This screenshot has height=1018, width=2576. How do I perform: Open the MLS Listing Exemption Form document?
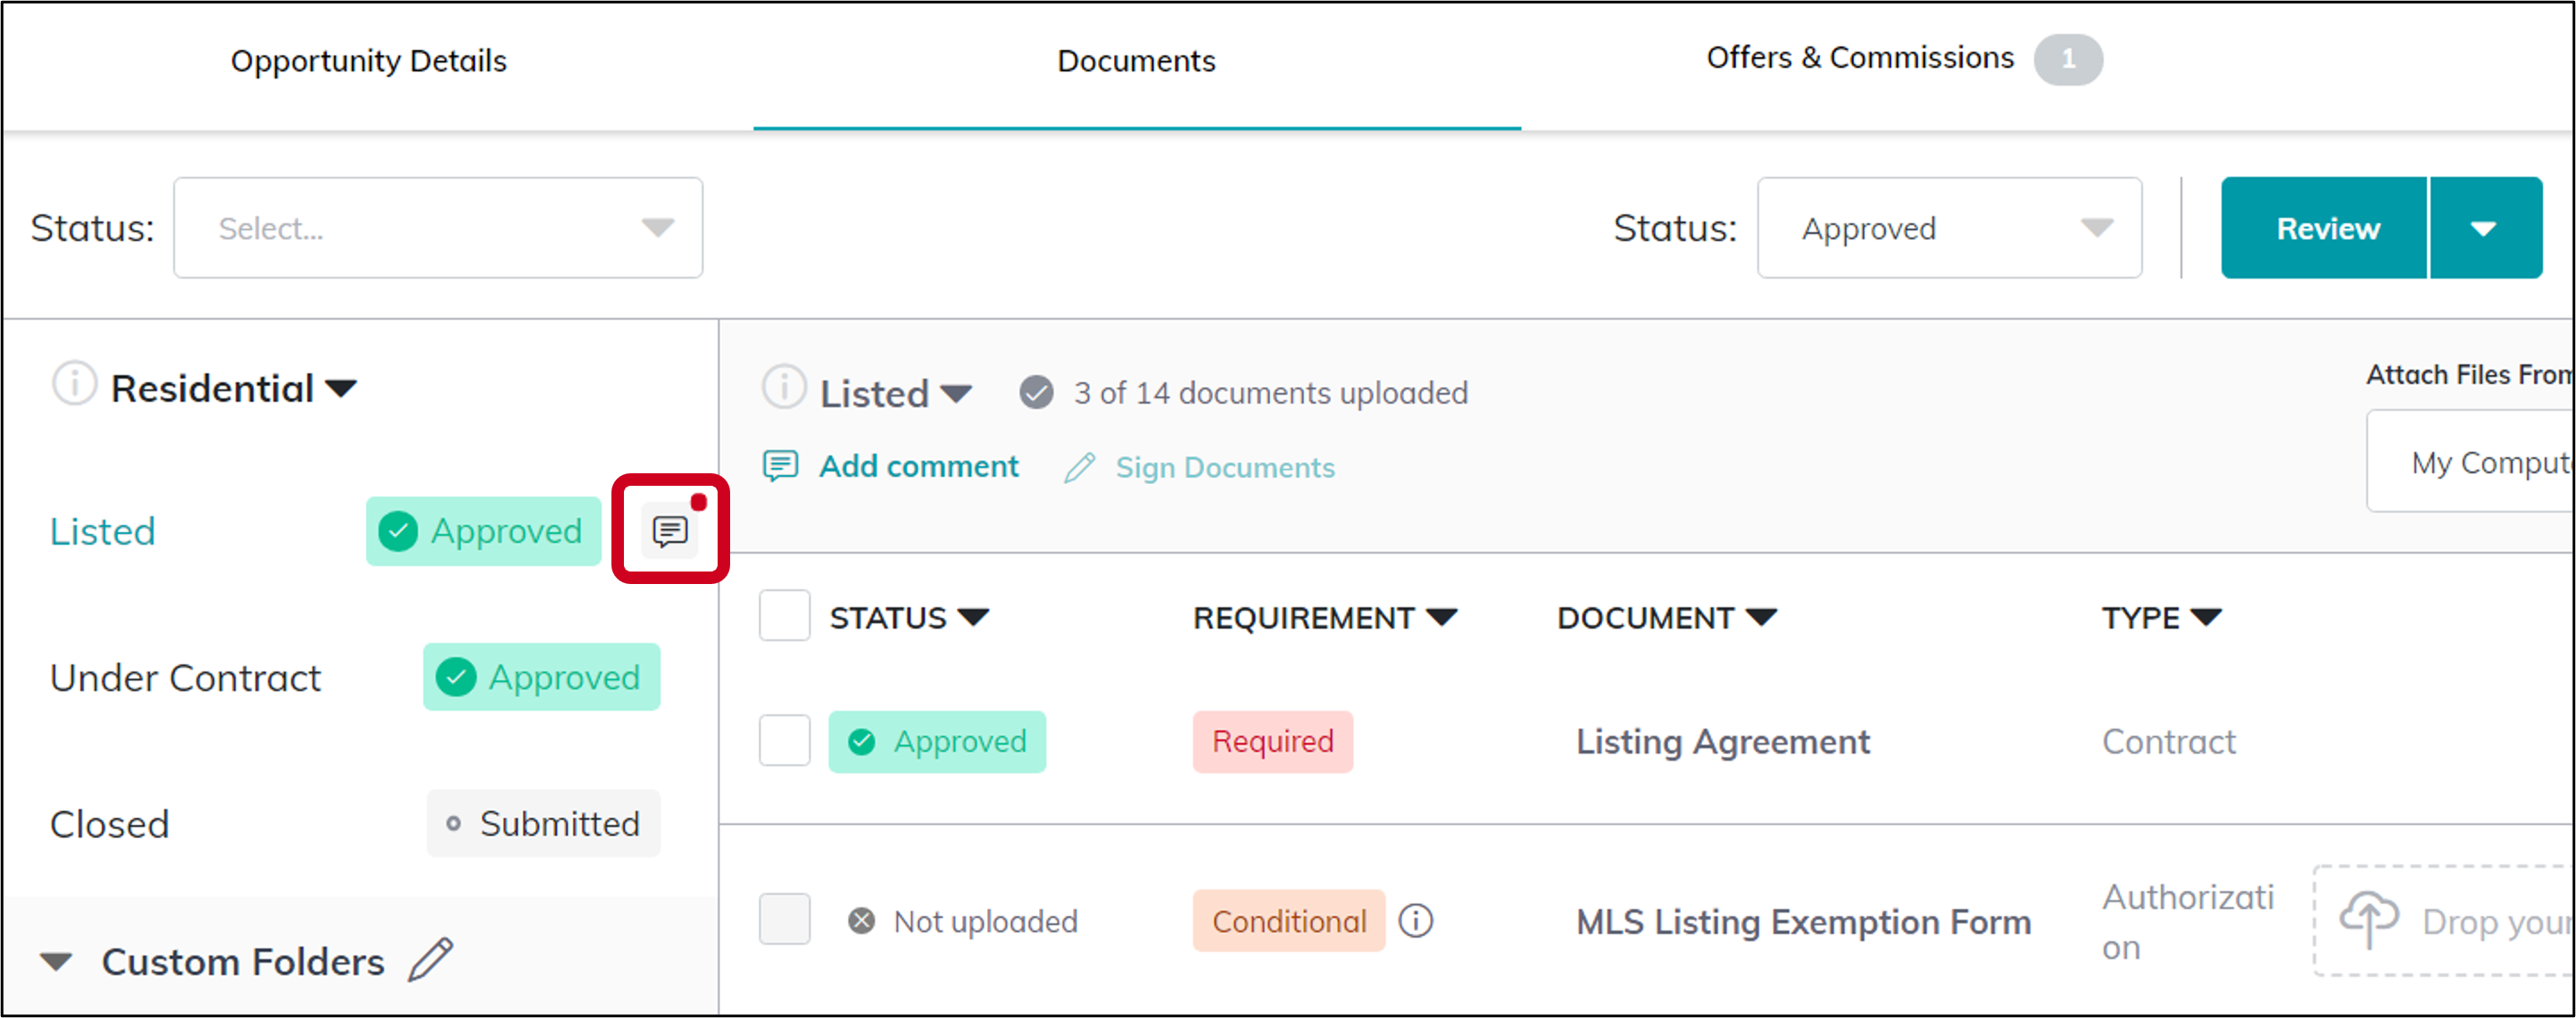pos(1803,922)
